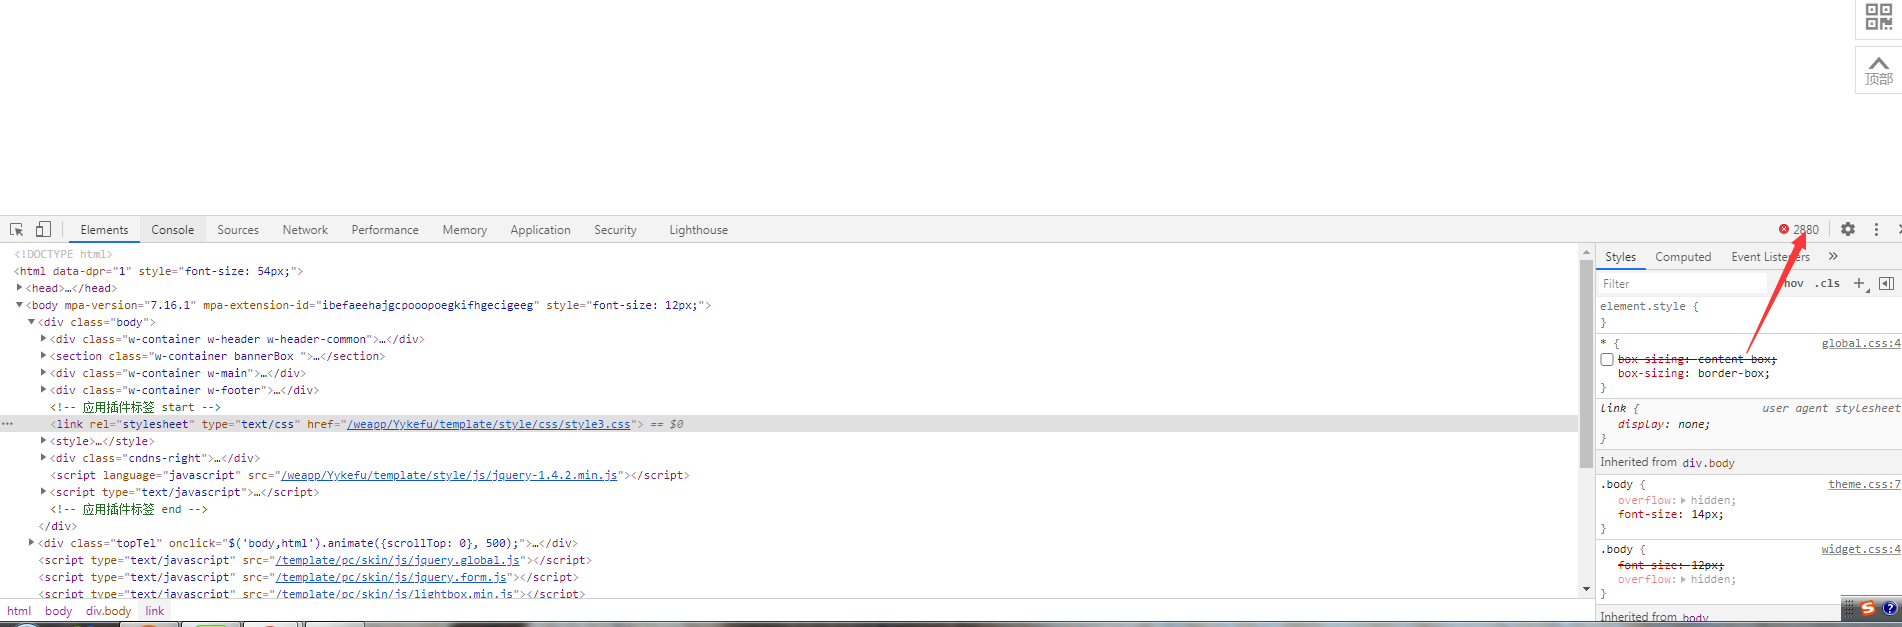Viewport: 1902px width, 627px height.
Task: Open the style3.css href link
Action: tap(489, 424)
